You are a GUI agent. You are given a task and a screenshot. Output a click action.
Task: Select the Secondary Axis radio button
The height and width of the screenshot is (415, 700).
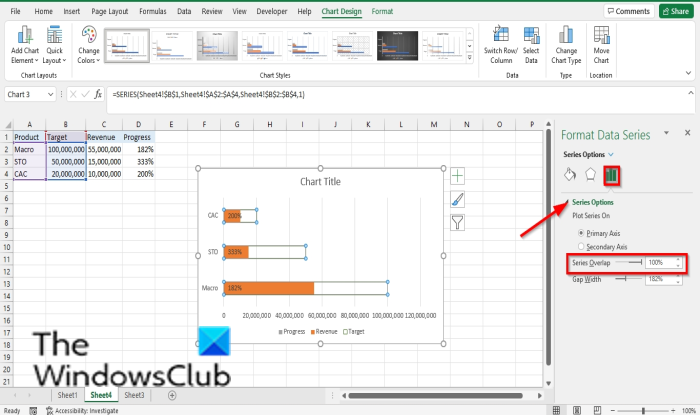[581, 246]
